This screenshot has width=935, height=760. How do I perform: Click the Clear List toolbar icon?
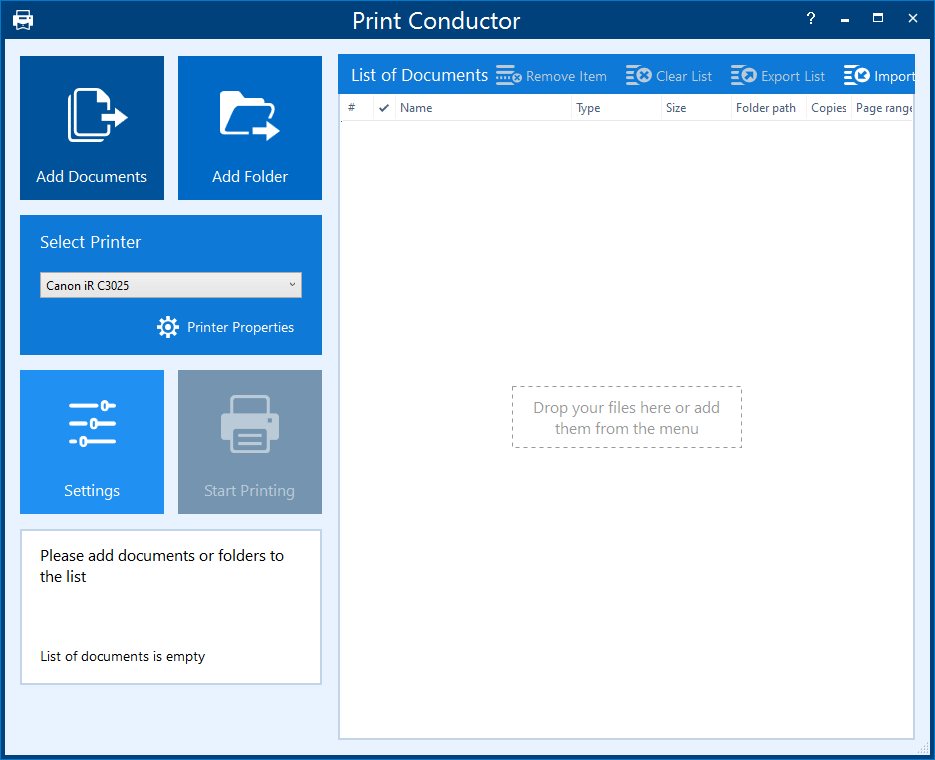(x=638, y=75)
